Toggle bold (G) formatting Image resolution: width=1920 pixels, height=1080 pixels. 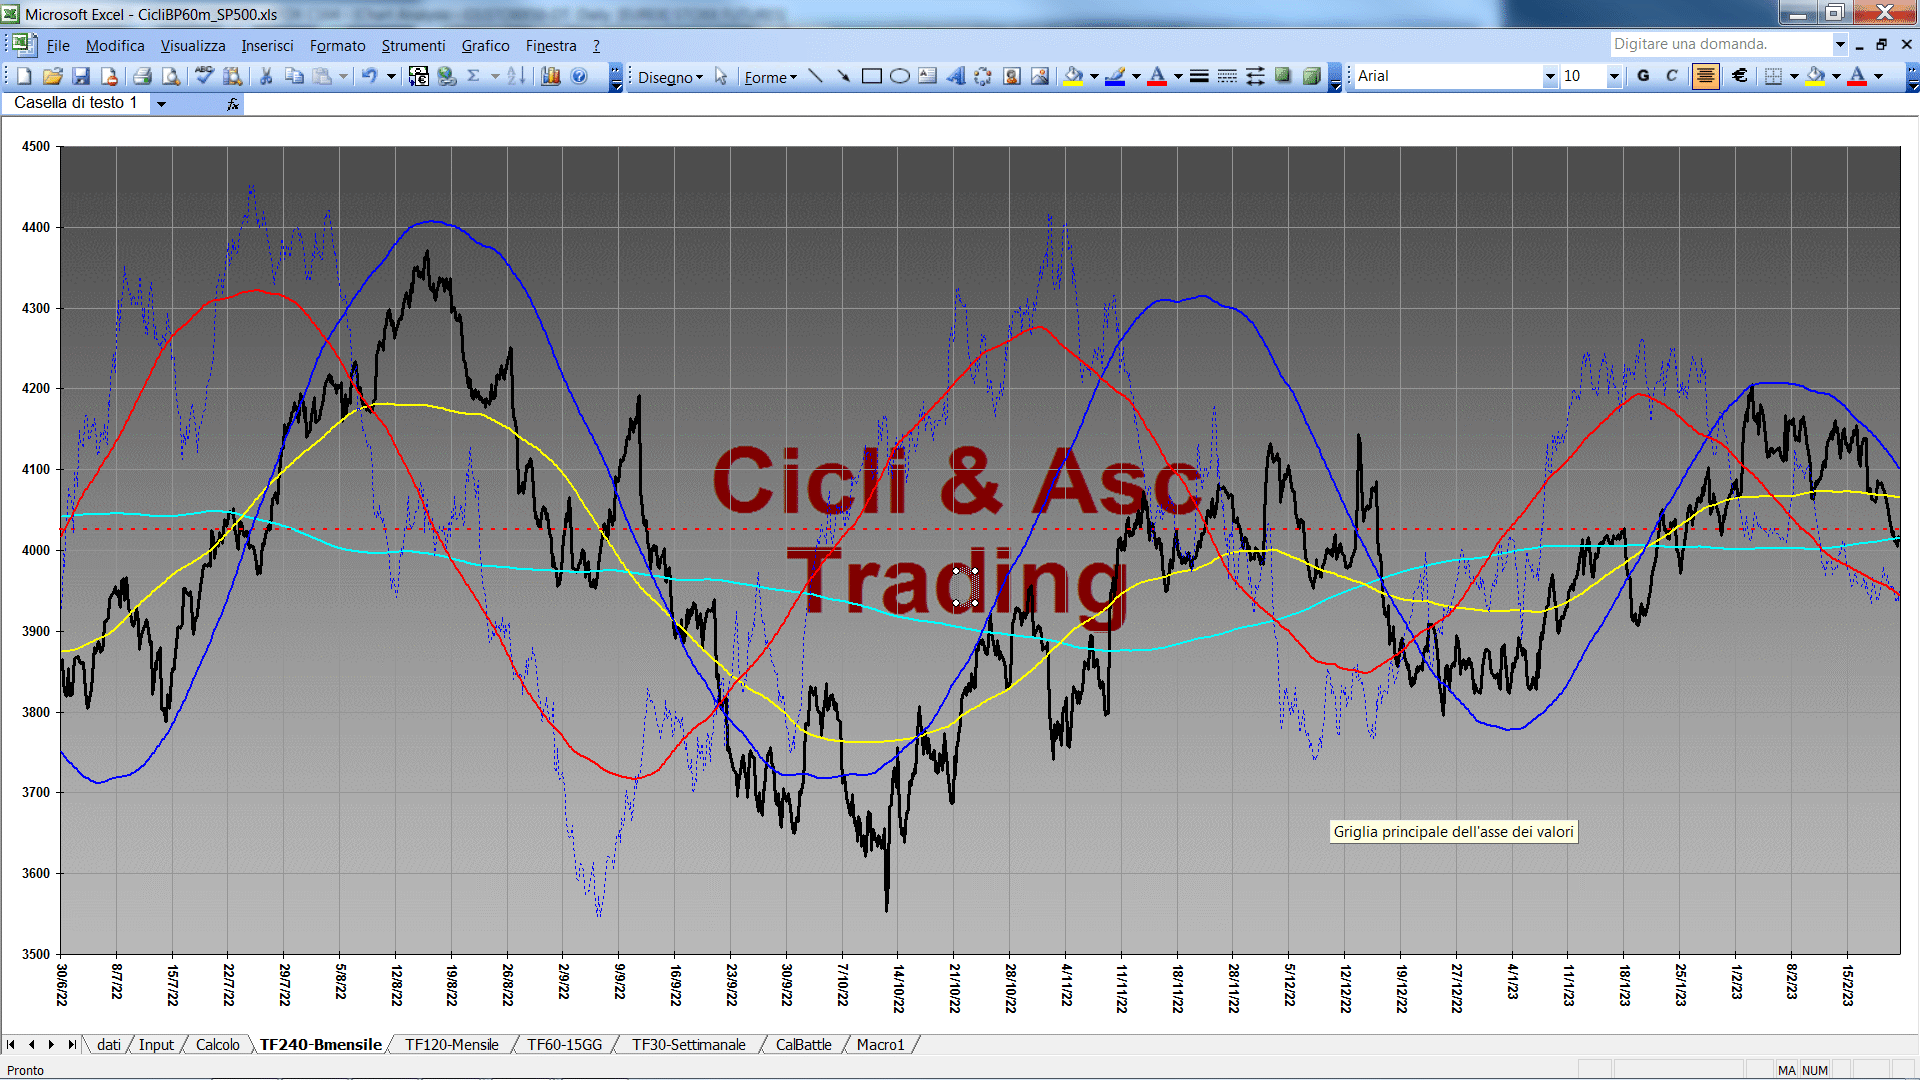1643,76
